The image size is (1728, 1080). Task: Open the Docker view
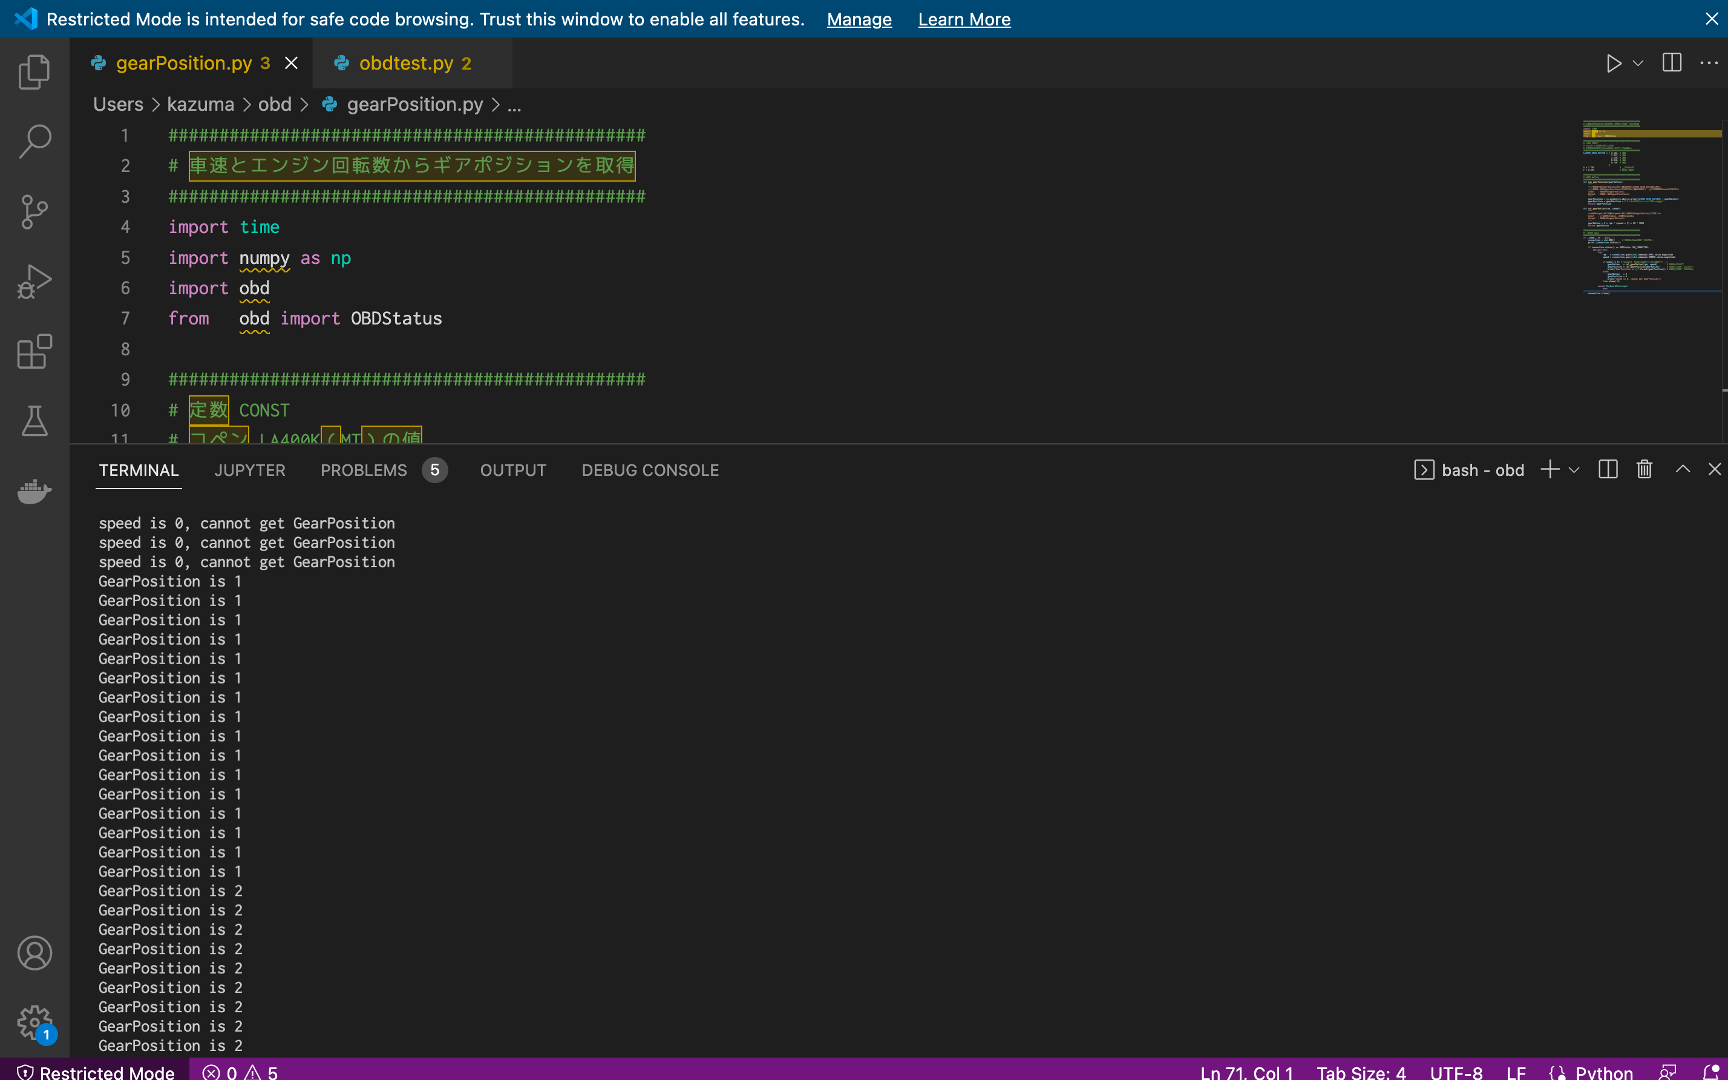[x=34, y=492]
